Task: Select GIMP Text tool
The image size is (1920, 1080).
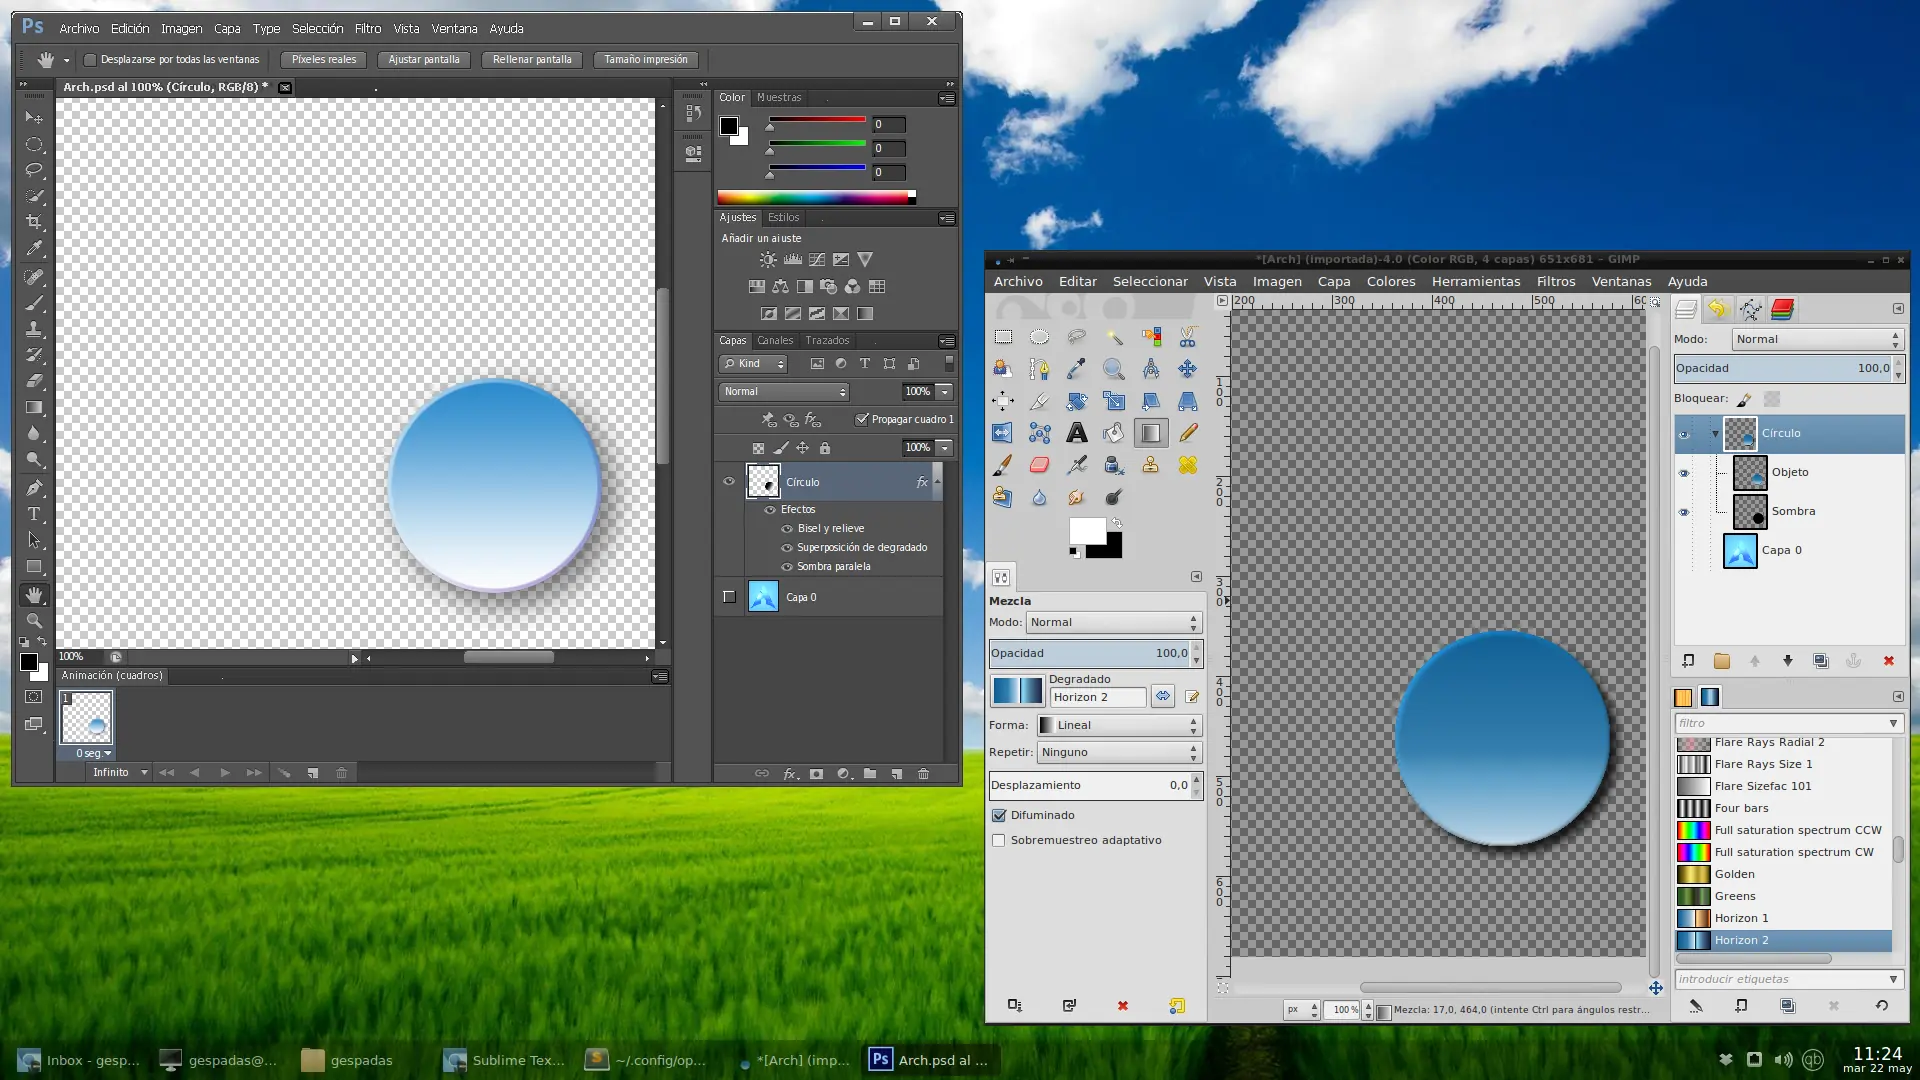Action: click(1076, 433)
